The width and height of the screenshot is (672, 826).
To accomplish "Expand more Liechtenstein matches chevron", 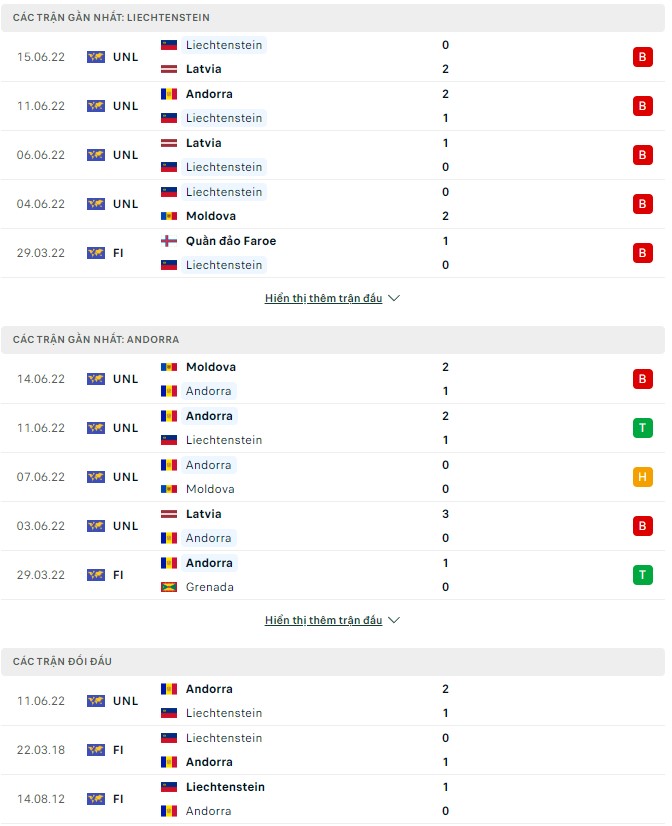I will 394,298.
